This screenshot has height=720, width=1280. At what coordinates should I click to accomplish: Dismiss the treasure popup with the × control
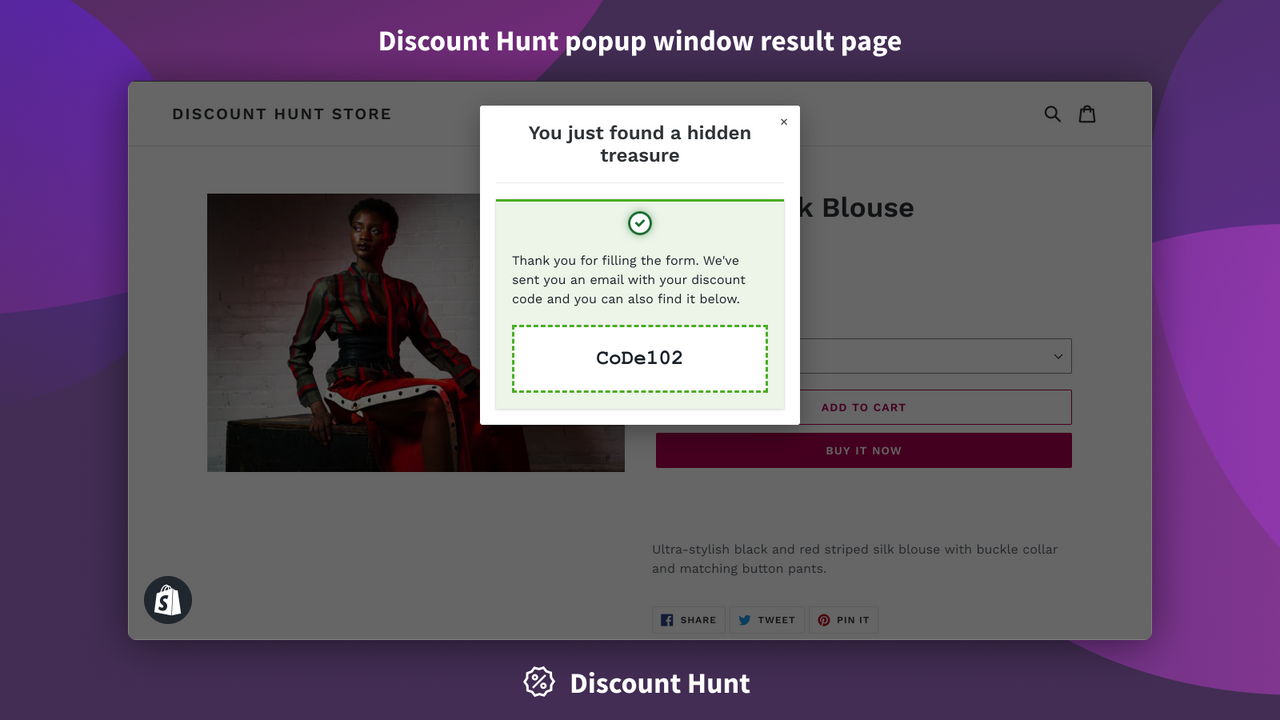pos(784,121)
